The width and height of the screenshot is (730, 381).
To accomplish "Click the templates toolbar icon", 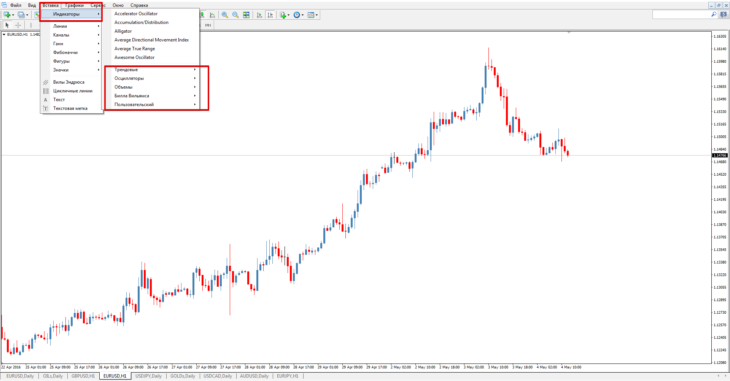I will click(x=311, y=15).
